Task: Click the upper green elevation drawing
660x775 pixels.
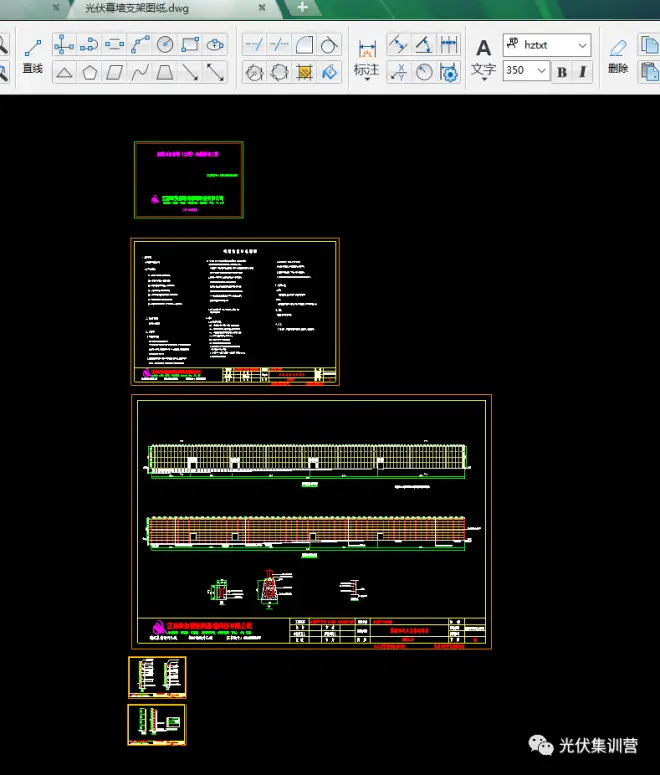Action: 308,461
